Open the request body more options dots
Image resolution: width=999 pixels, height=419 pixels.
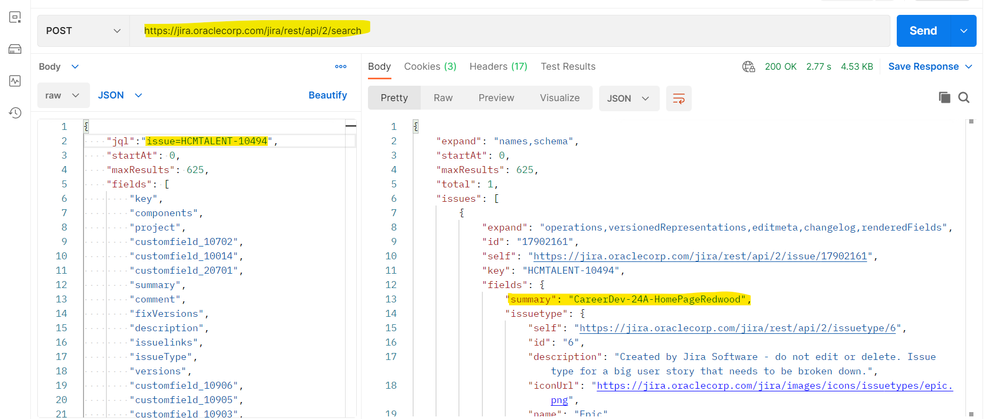pos(341,66)
